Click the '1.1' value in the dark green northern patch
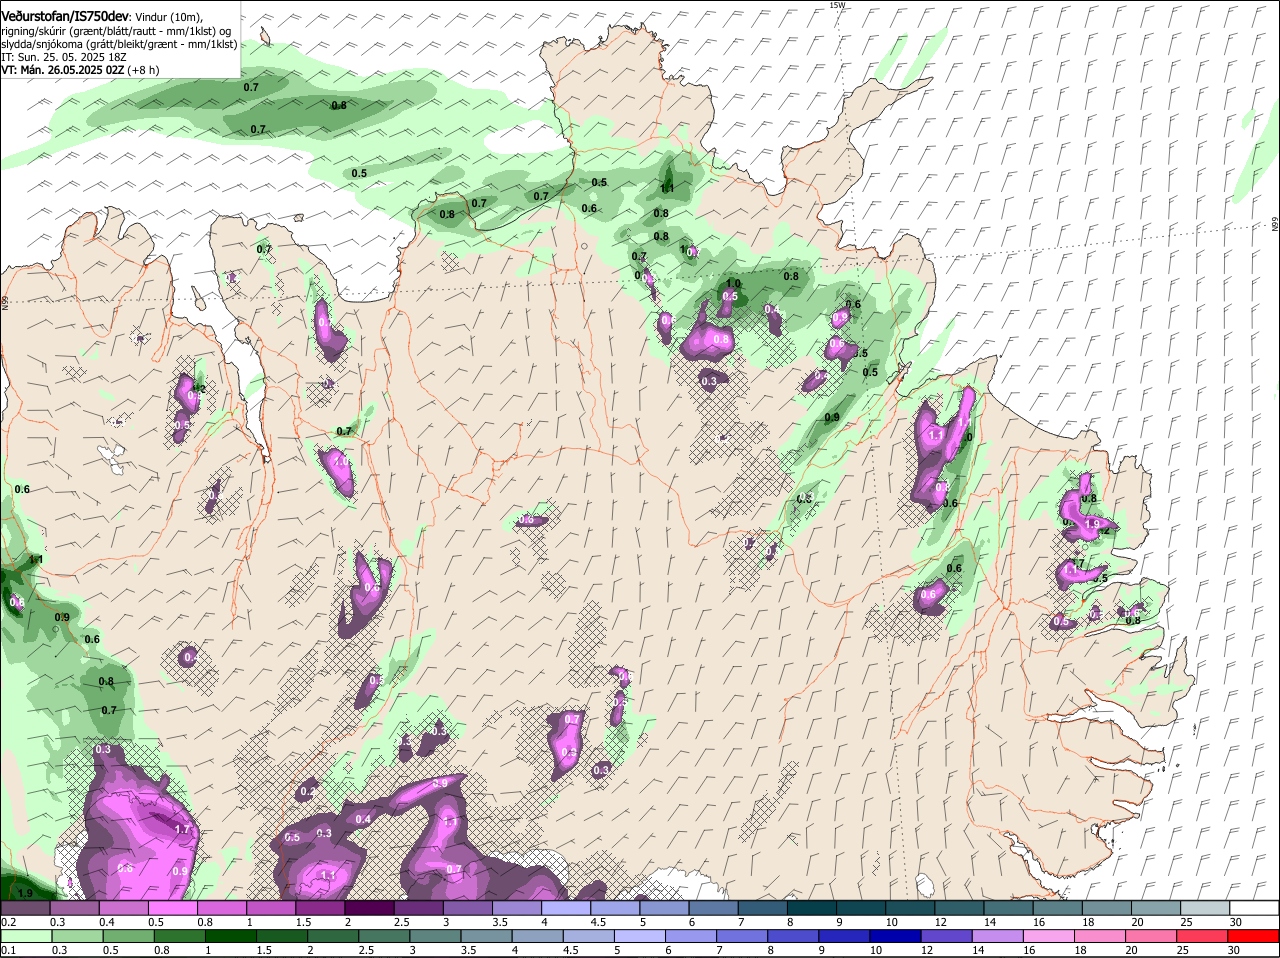This screenshot has height=958, width=1280. pyautogui.click(x=667, y=188)
